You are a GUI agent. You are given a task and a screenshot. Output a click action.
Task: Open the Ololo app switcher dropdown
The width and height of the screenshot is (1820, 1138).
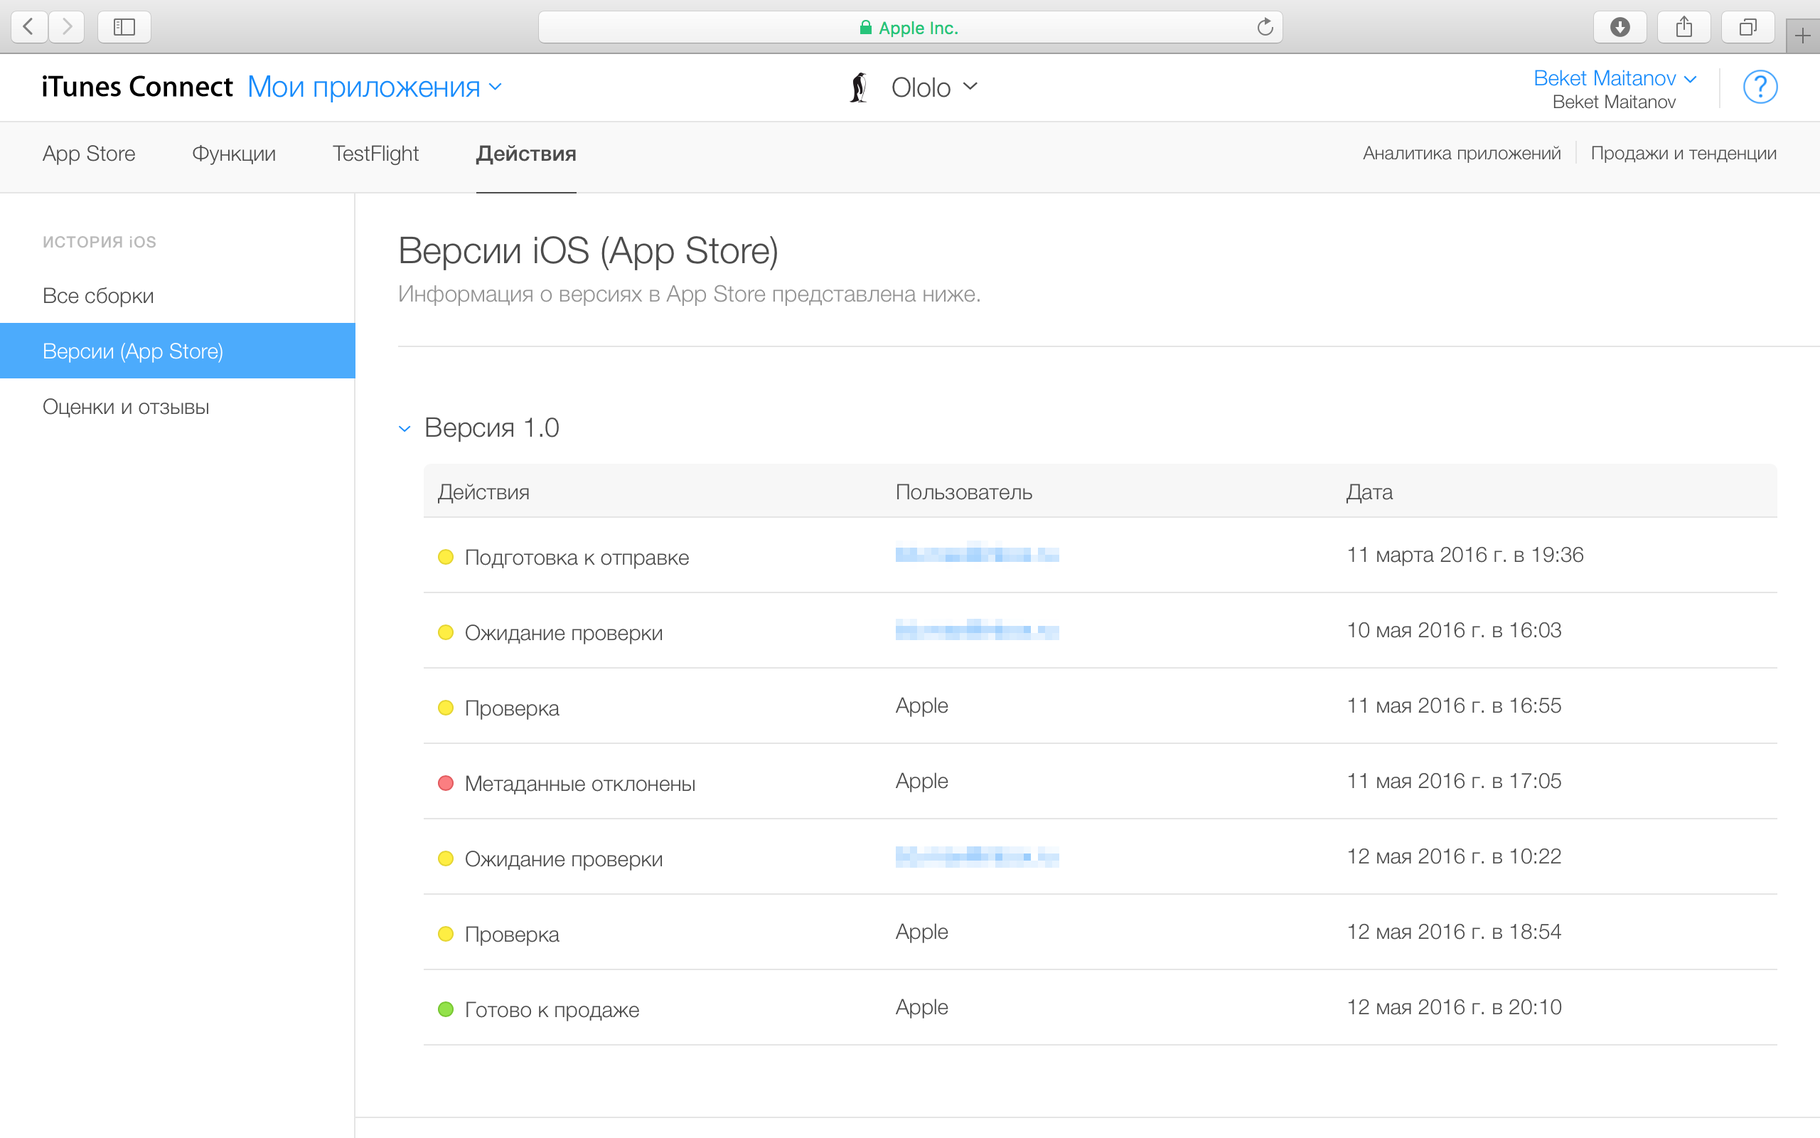[x=934, y=88]
